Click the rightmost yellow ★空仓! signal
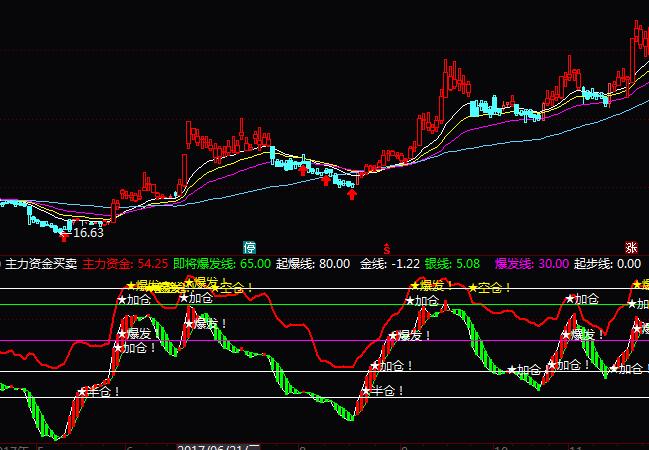Image resolution: width=649 pixels, height=450 pixels. click(x=490, y=288)
